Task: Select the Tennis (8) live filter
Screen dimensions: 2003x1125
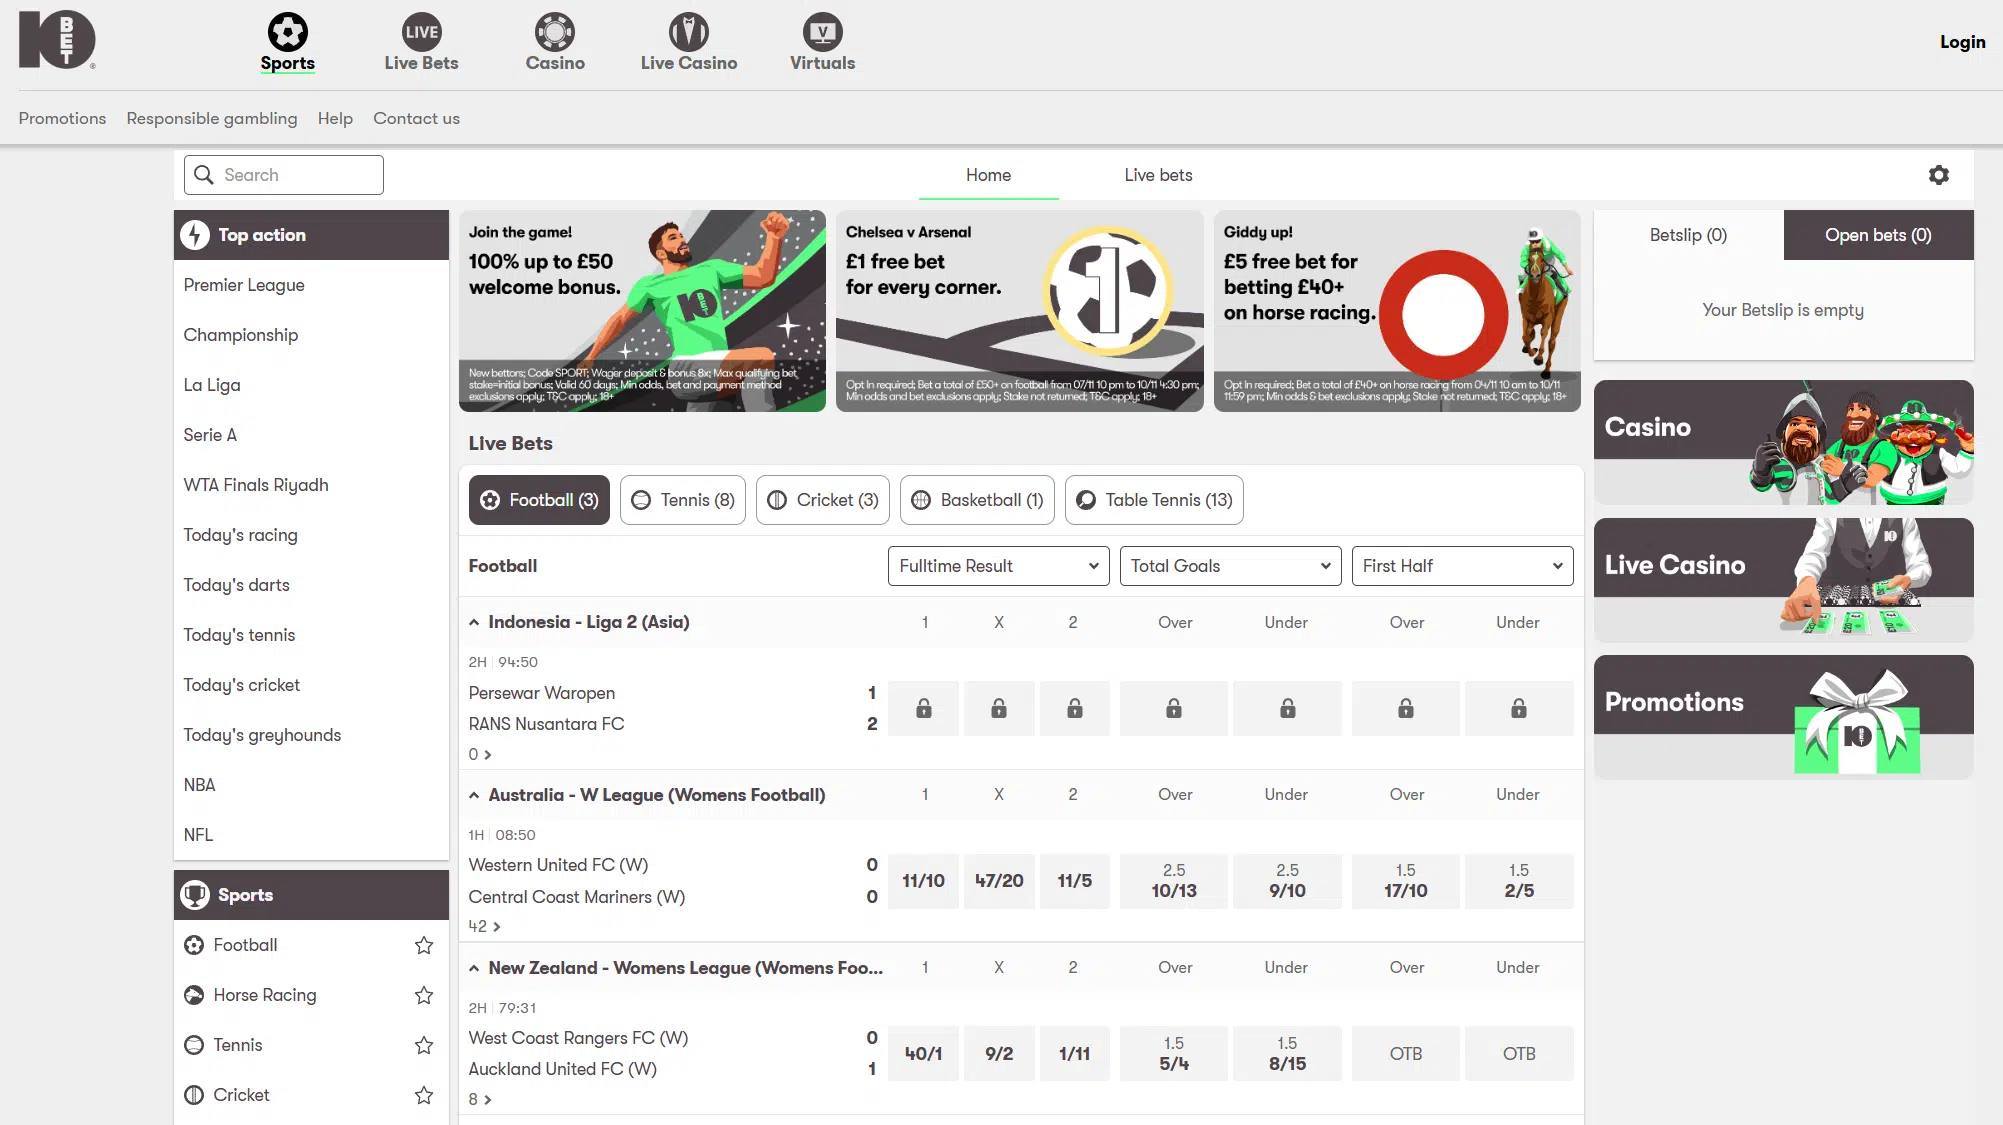Action: click(x=683, y=500)
